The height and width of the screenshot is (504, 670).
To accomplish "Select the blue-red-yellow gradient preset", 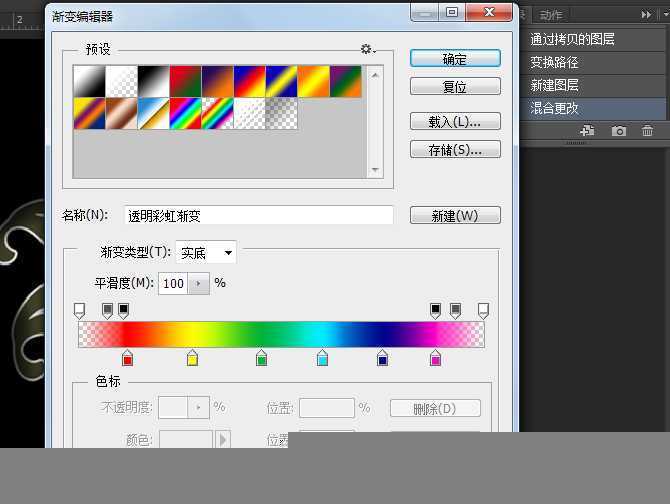I will [x=250, y=81].
